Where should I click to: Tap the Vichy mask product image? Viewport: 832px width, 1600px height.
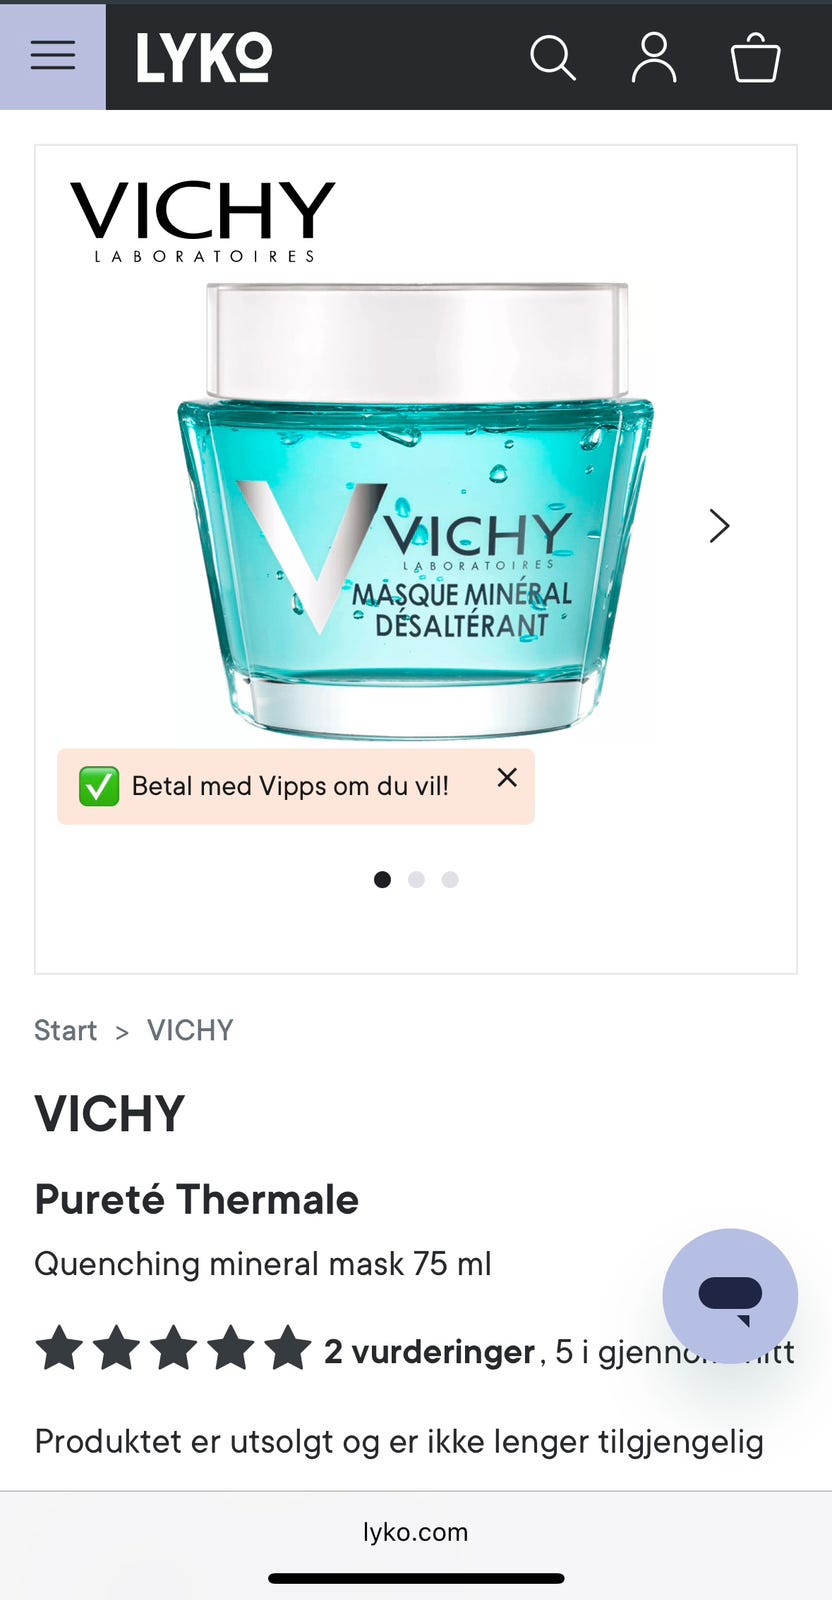click(x=415, y=510)
